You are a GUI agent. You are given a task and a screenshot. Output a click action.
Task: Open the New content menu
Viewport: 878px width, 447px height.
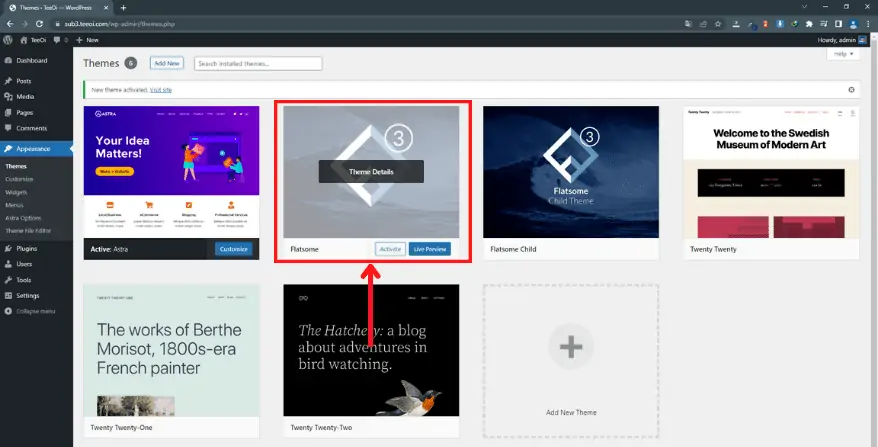pos(87,40)
